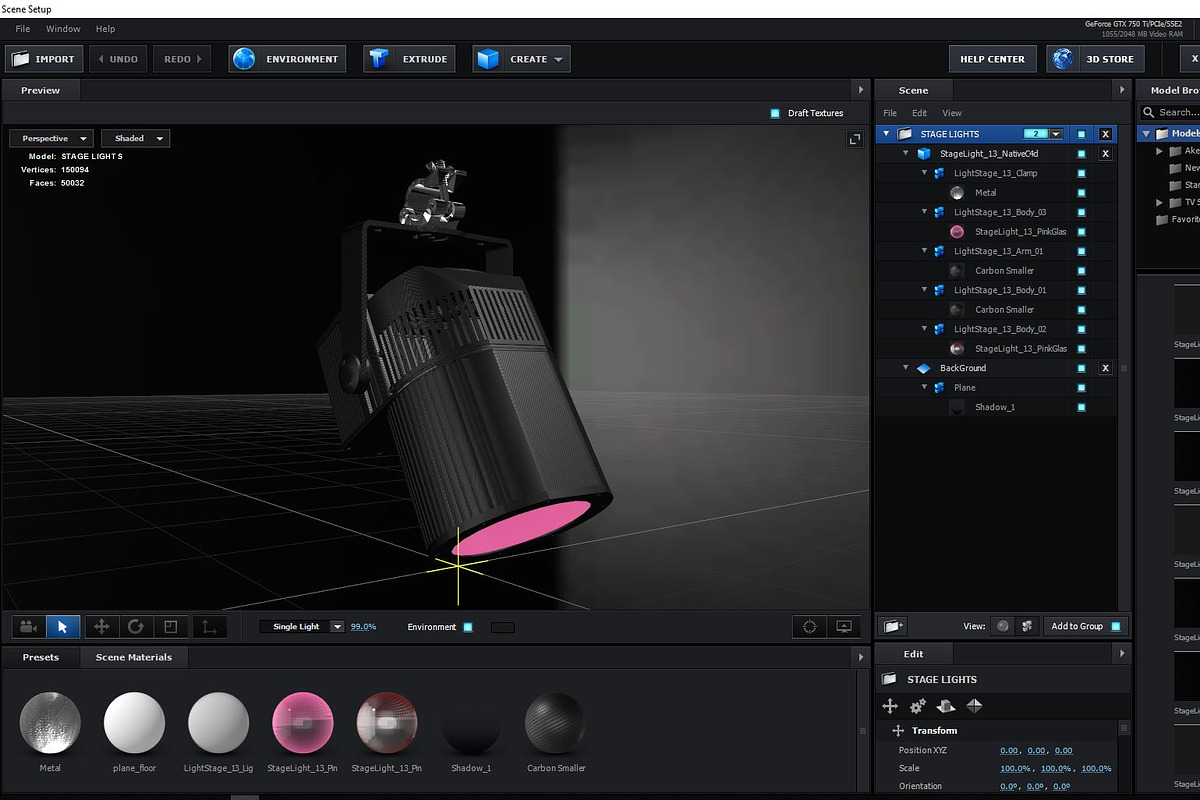Switch to the Presets tab
The image size is (1200, 800).
[41, 657]
